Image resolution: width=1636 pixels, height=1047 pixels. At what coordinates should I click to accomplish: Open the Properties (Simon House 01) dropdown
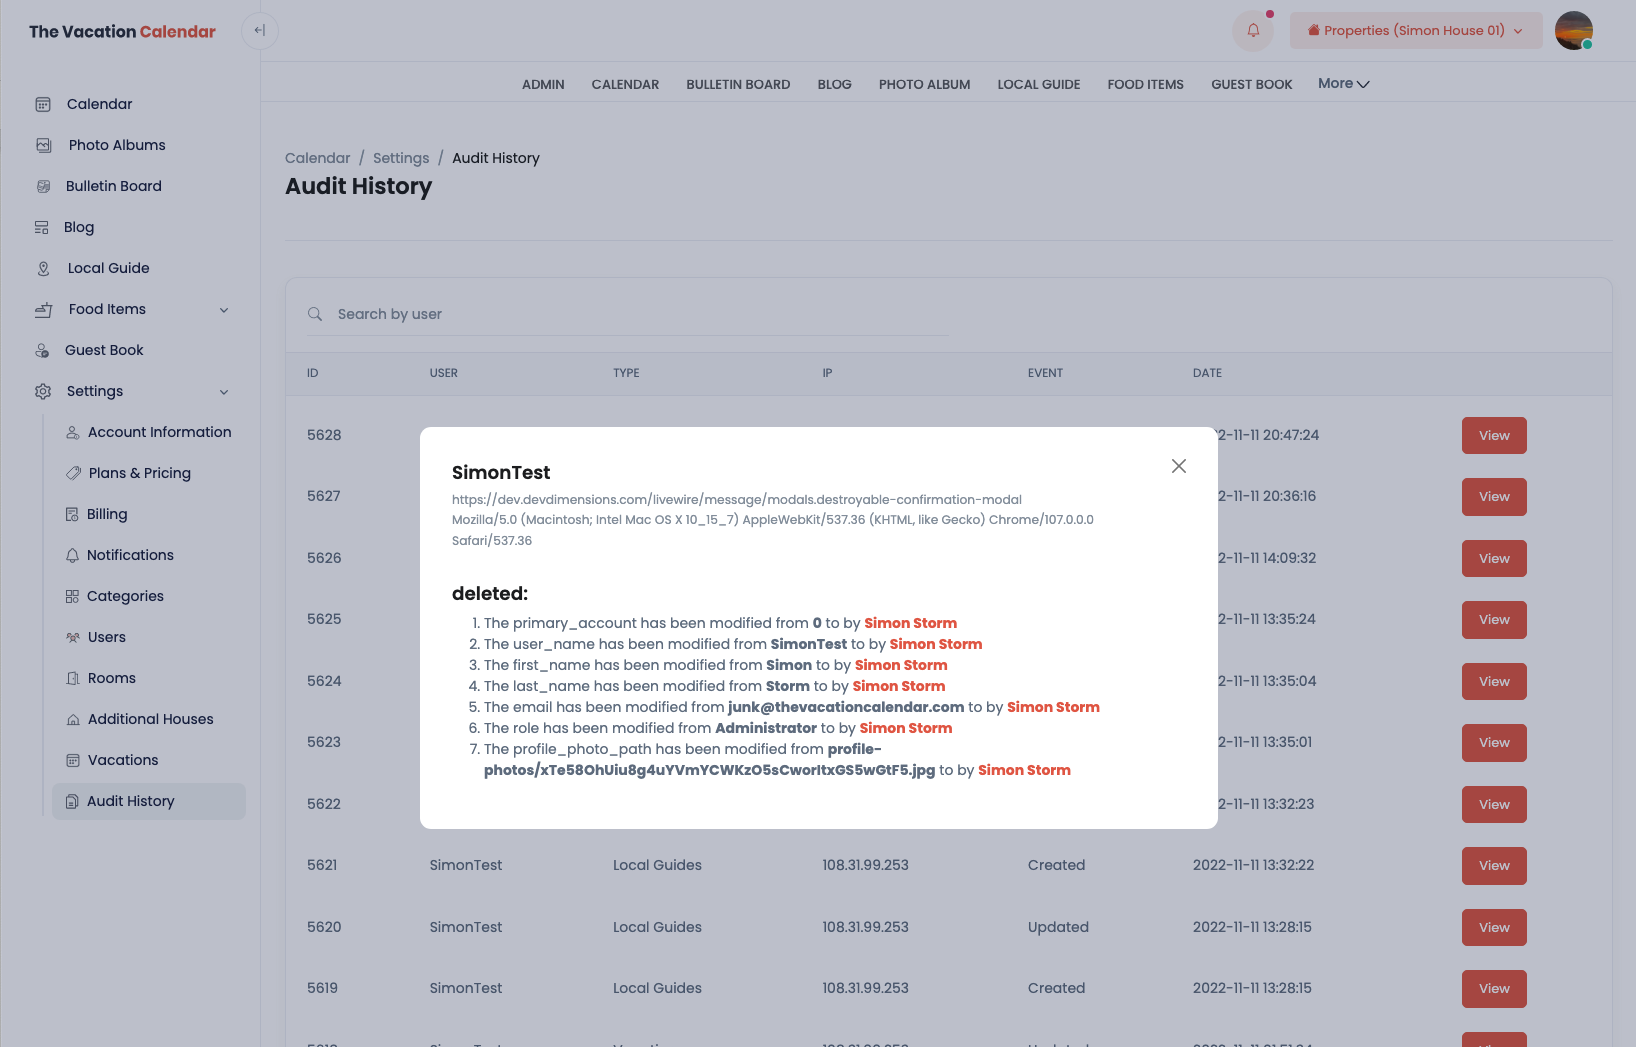click(x=1415, y=31)
